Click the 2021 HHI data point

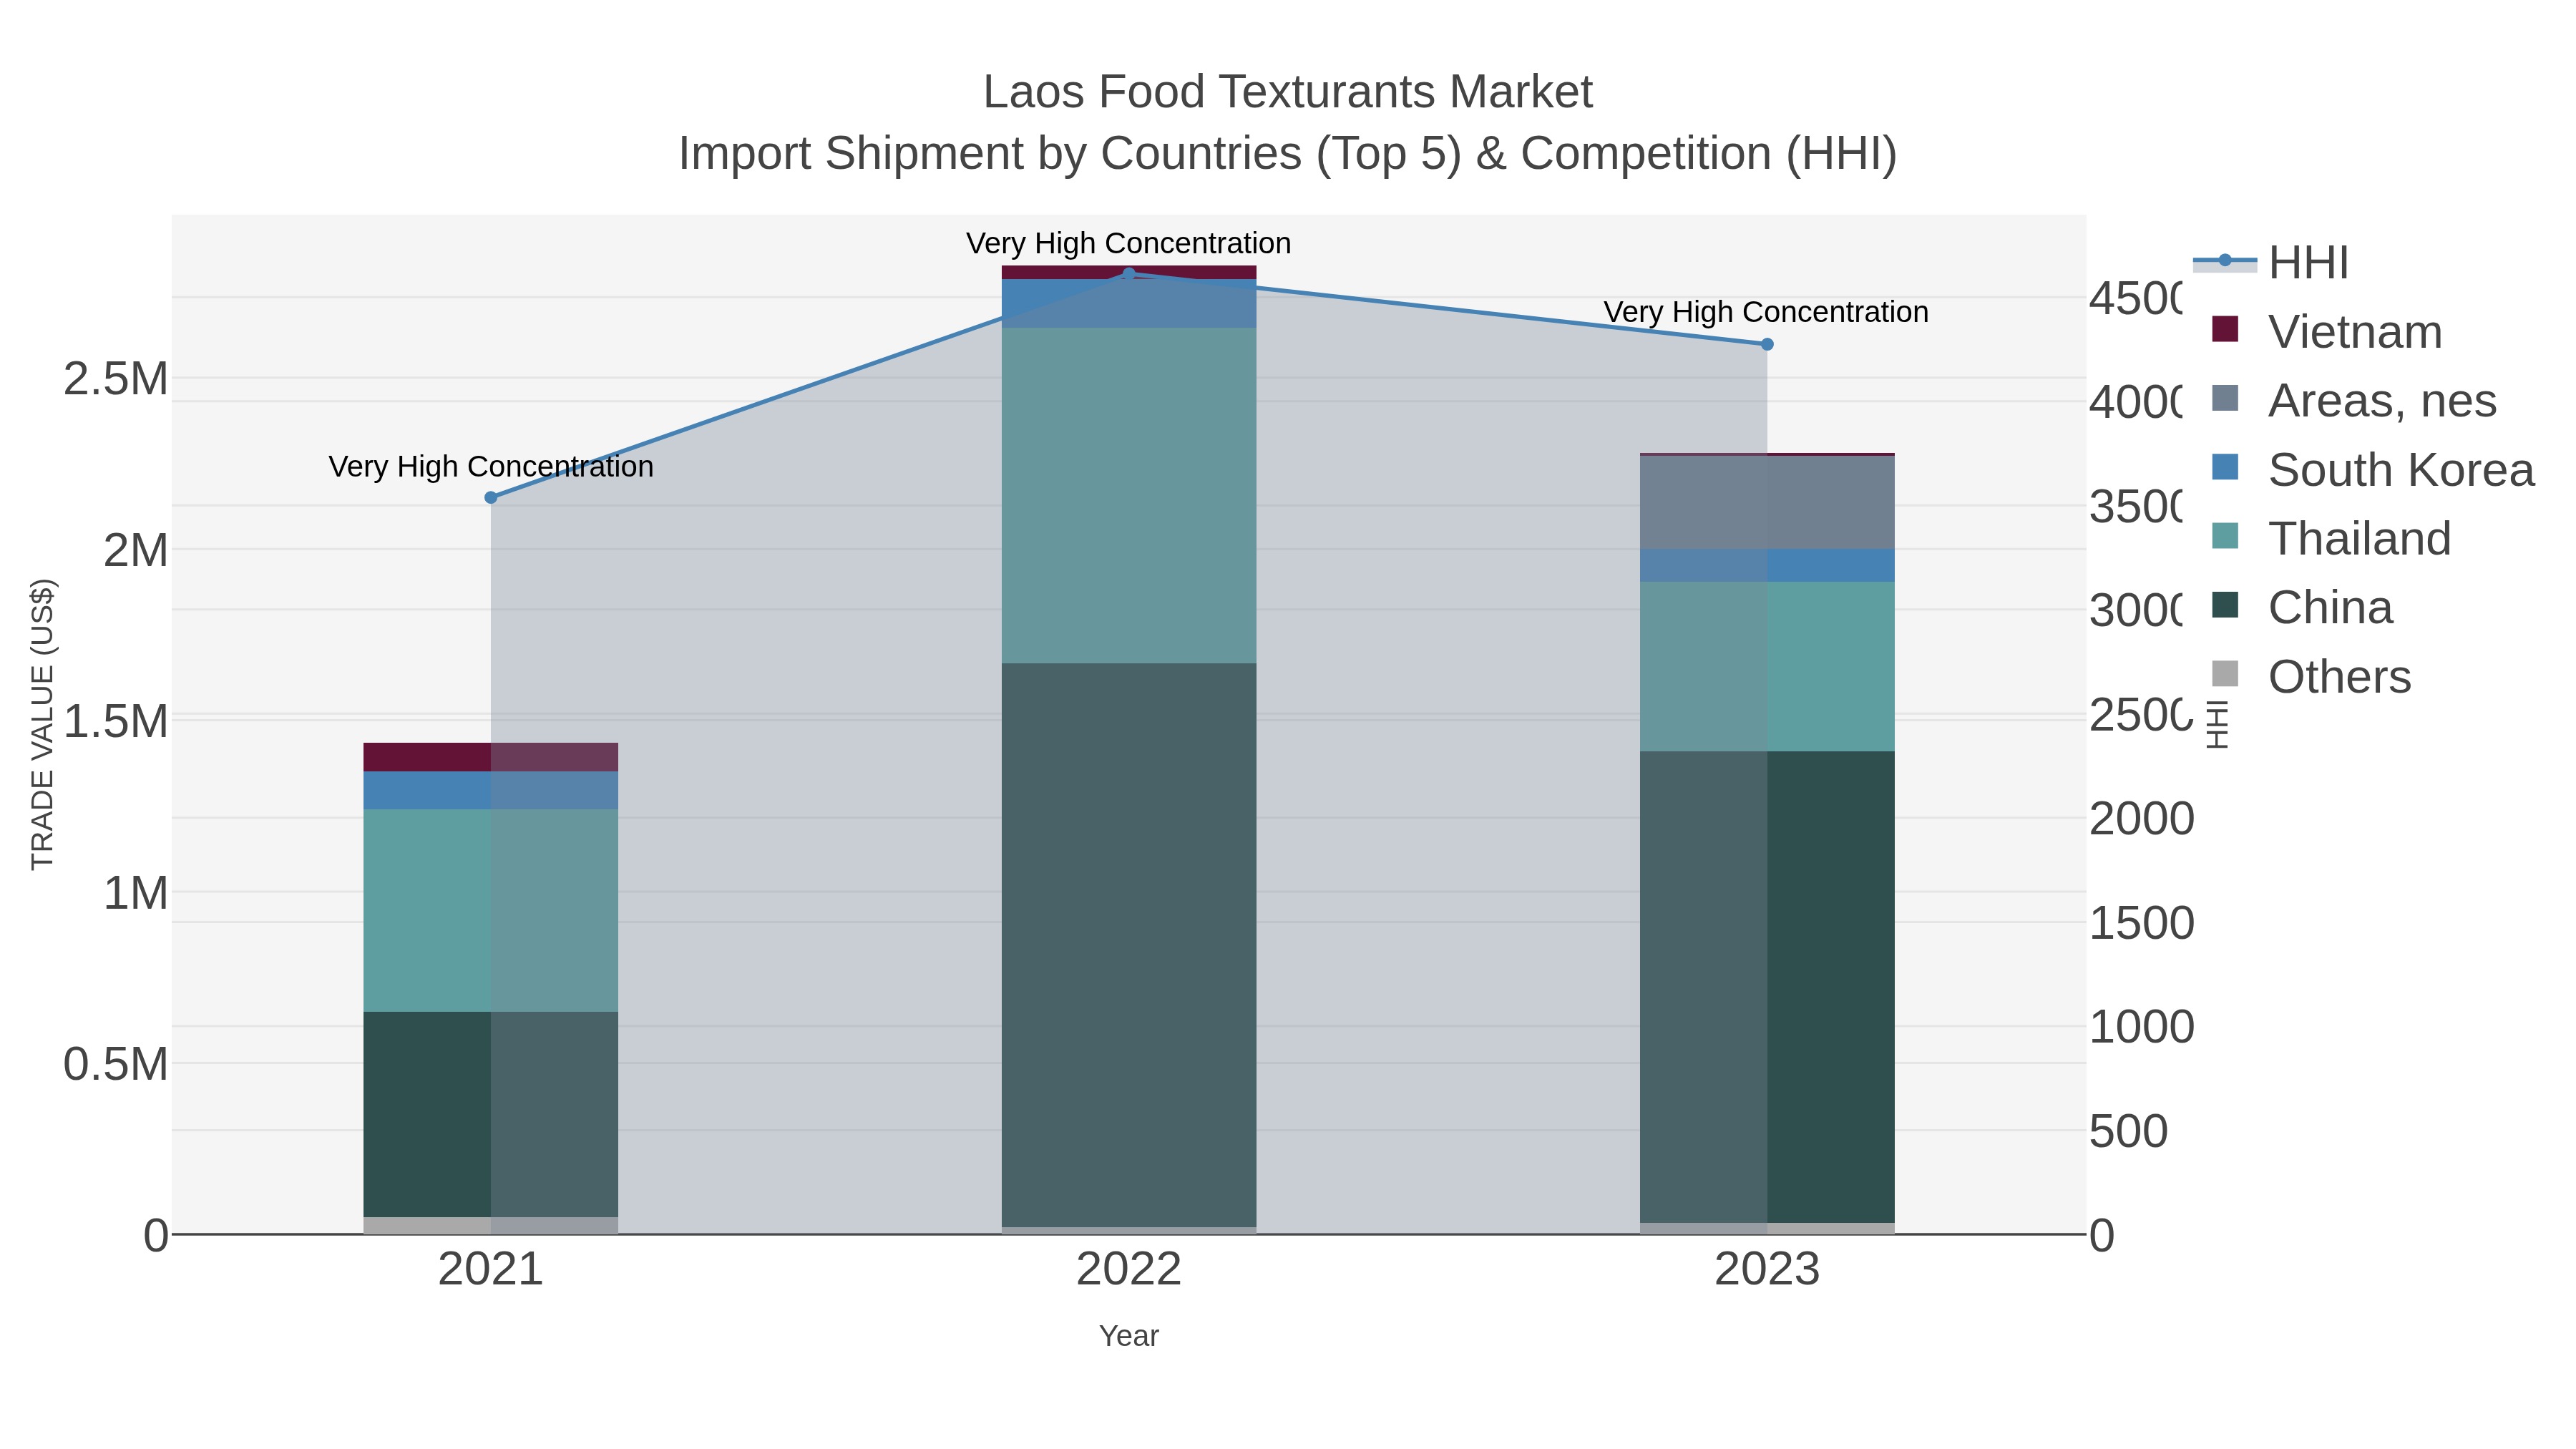pos(491,498)
